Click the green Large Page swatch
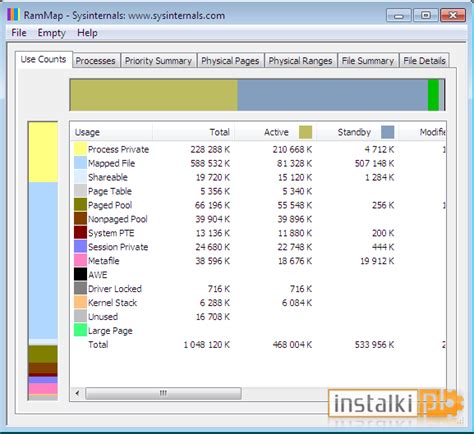The image size is (474, 434). (x=80, y=330)
